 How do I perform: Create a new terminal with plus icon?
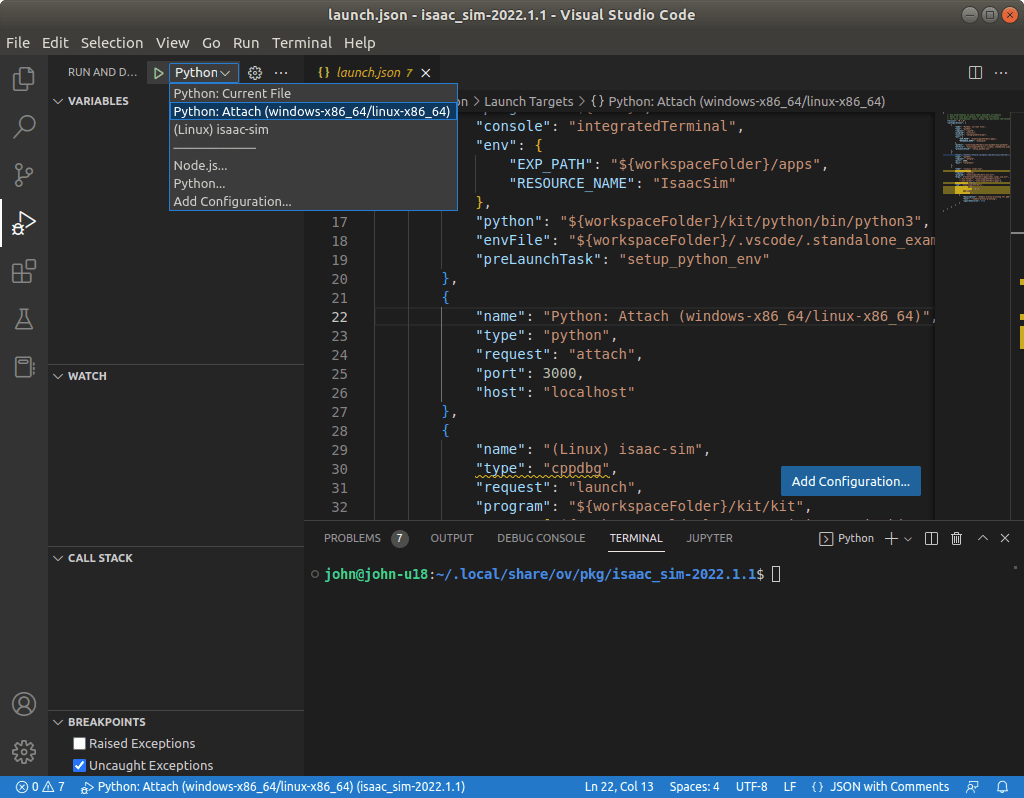891,538
